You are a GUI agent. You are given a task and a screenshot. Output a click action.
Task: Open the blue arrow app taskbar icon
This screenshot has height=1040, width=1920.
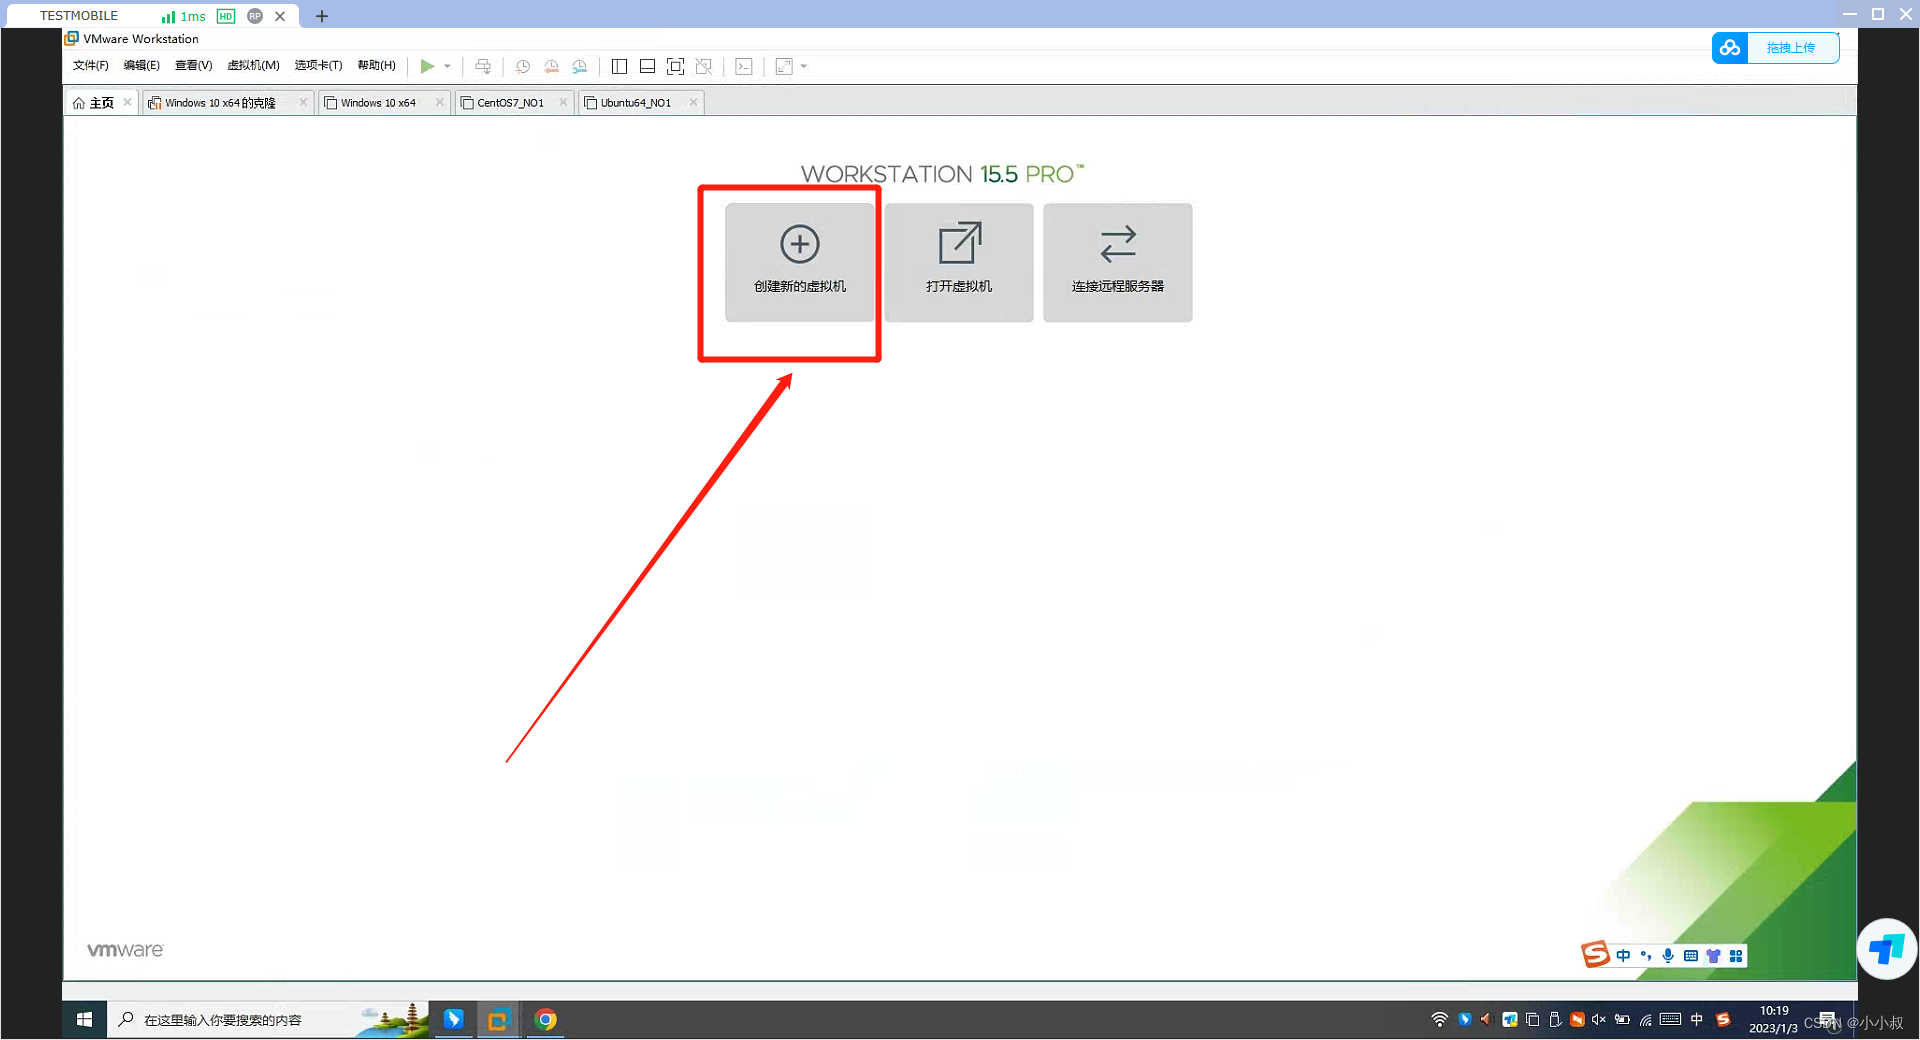[x=453, y=1019]
